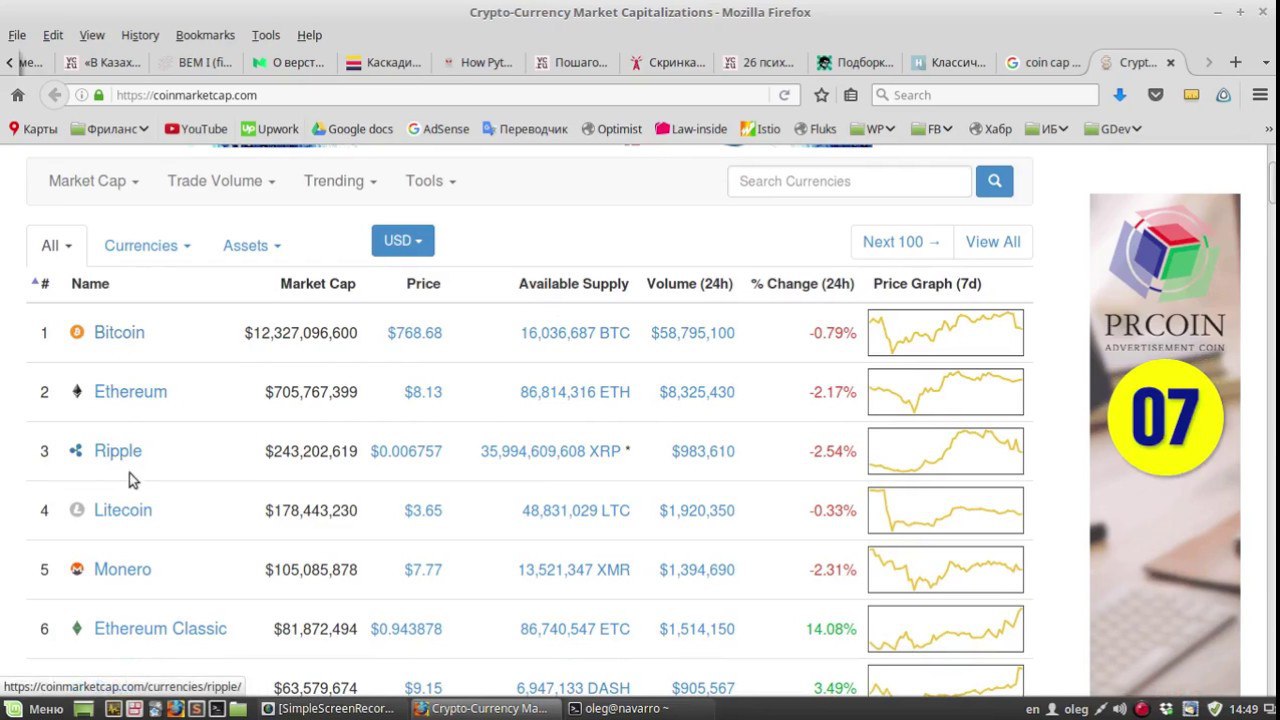Open the History menu
Viewport: 1280px width, 720px height.
(140, 35)
